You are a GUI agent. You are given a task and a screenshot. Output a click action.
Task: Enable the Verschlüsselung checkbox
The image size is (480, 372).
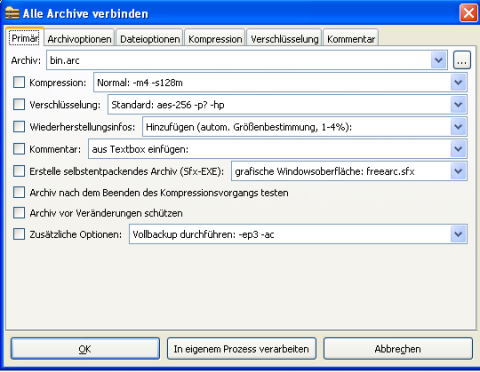point(19,105)
